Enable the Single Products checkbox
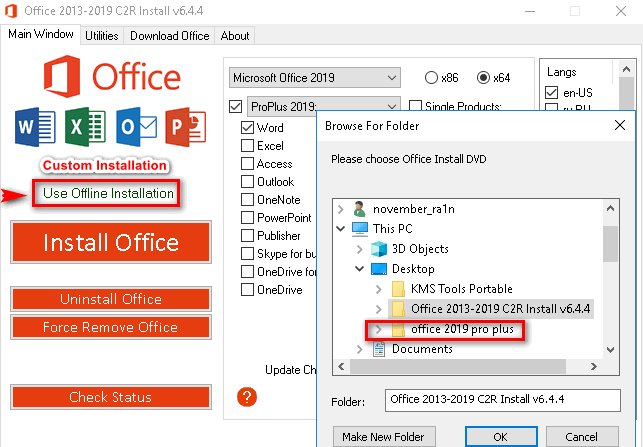643x447 pixels. (x=415, y=106)
